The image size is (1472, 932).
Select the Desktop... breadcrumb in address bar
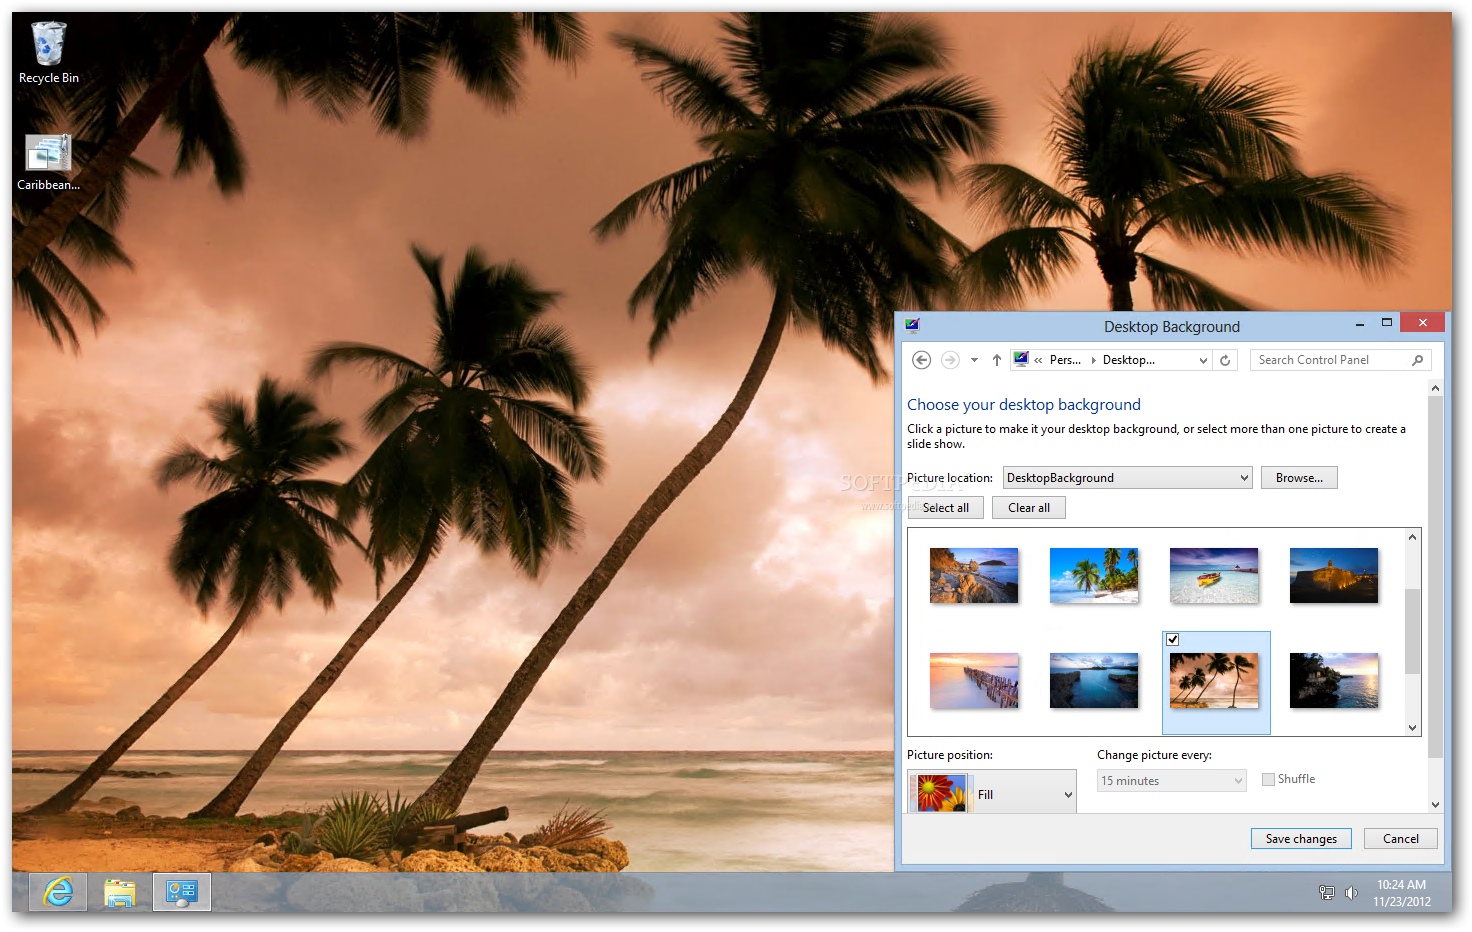(x=1129, y=360)
